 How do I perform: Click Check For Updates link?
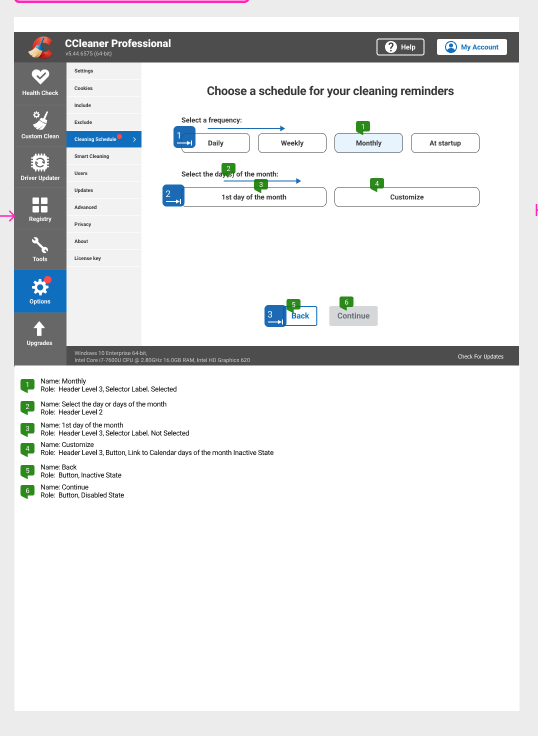[x=480, y=357]
